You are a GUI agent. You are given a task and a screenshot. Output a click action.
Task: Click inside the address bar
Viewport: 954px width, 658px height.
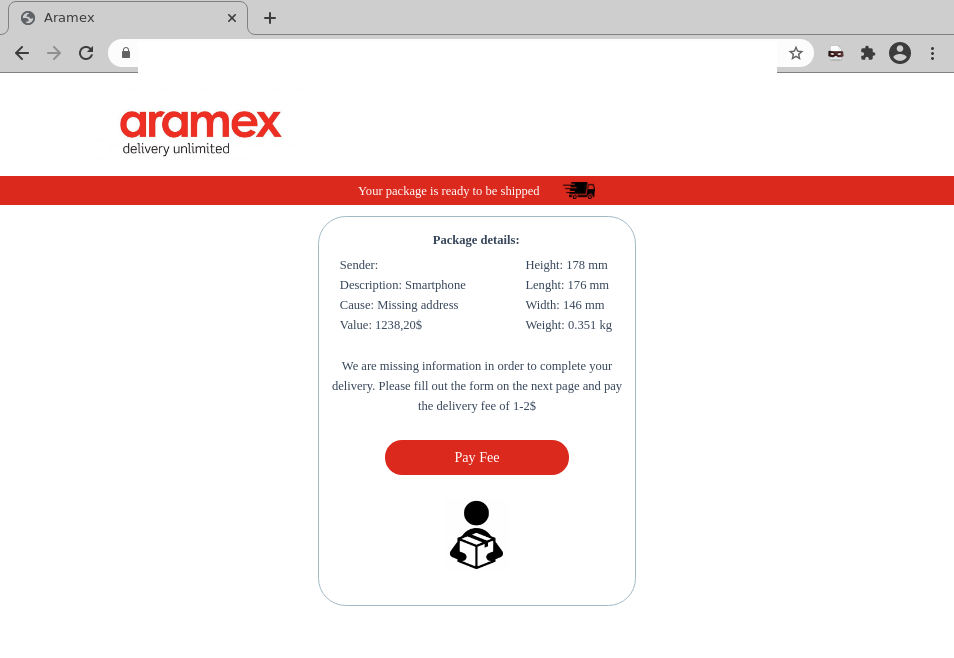[x=450, y=53]
